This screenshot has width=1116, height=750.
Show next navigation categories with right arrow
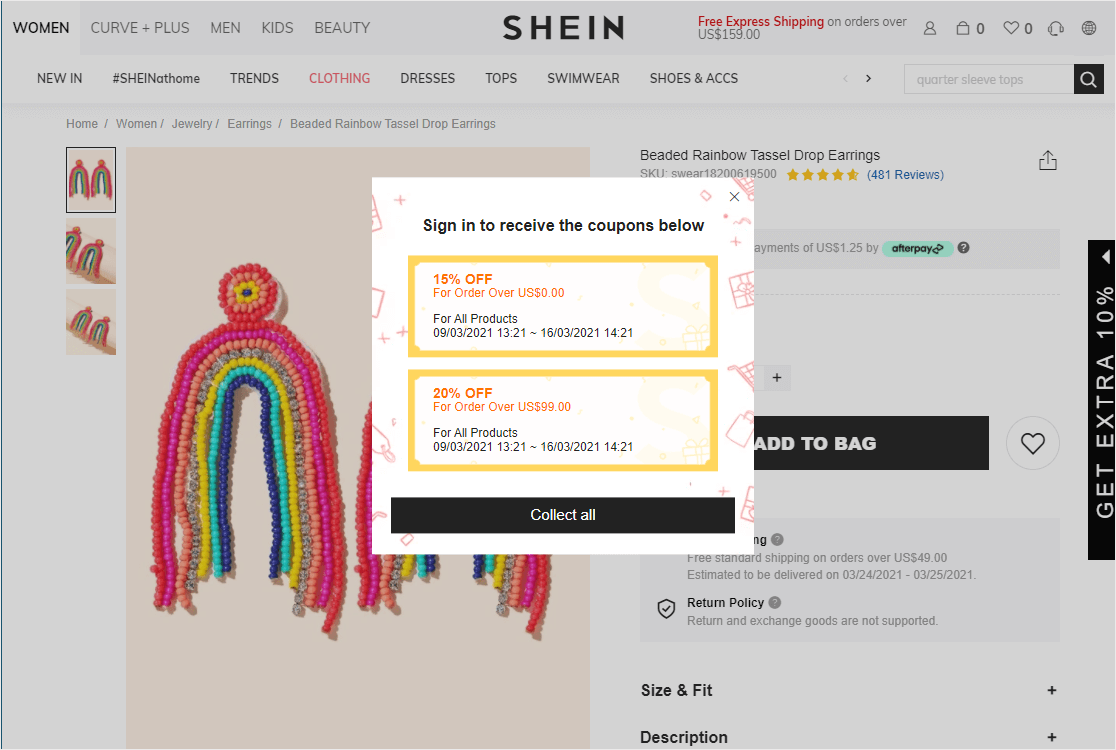(868, 78)
